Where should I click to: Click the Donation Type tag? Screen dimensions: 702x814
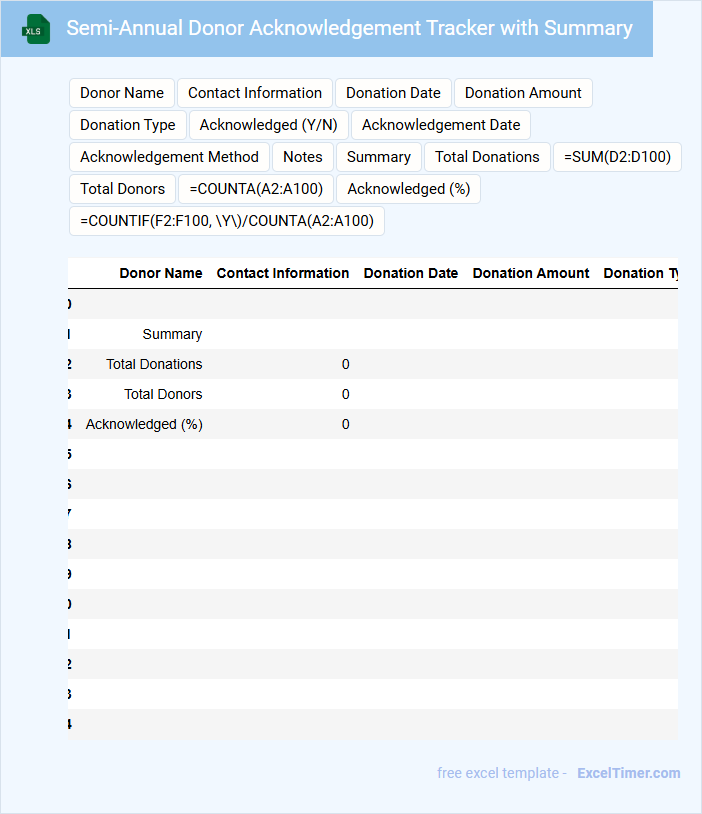[128, 125]
